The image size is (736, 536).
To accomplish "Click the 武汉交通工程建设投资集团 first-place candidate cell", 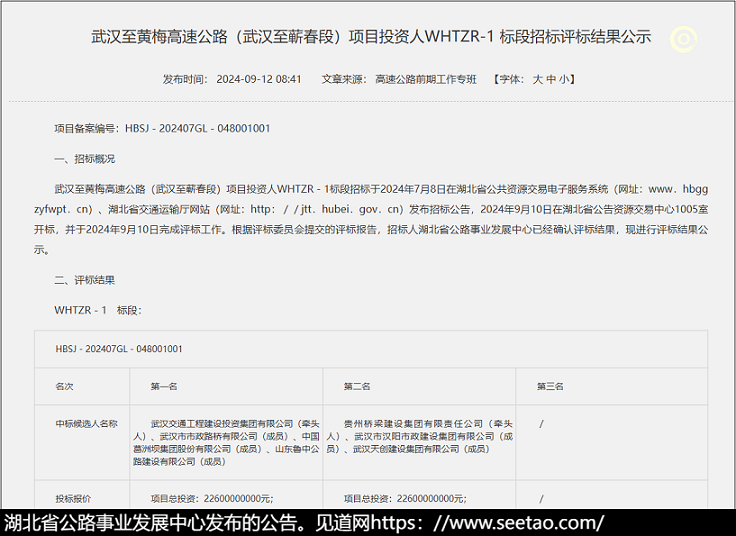I will [x=226, y=442].
